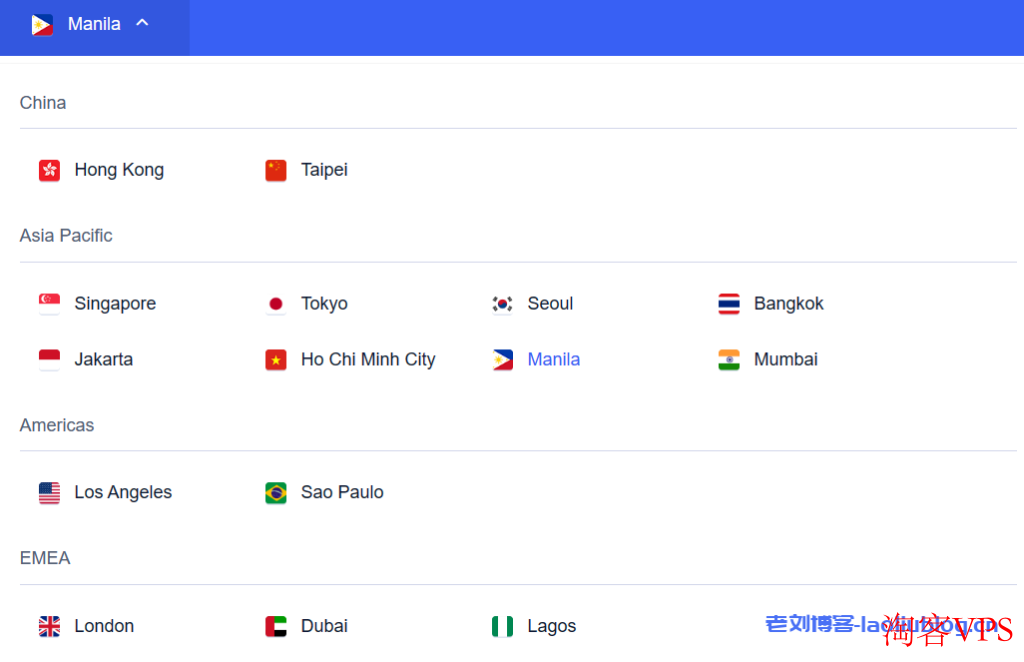Select Jakarta from Asia Pacific list

pyautogui.click(x=103, y=359)
